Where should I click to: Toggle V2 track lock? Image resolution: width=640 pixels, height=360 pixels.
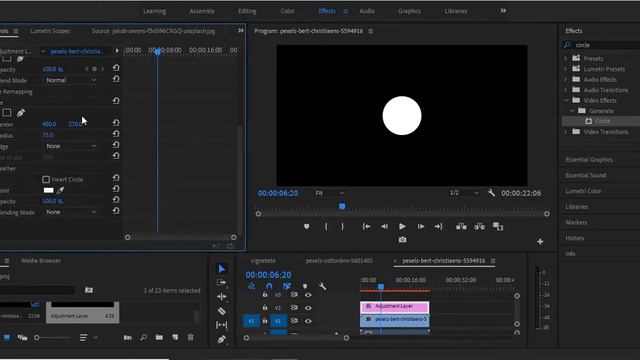pyautogui.click(x=265, y=307)
